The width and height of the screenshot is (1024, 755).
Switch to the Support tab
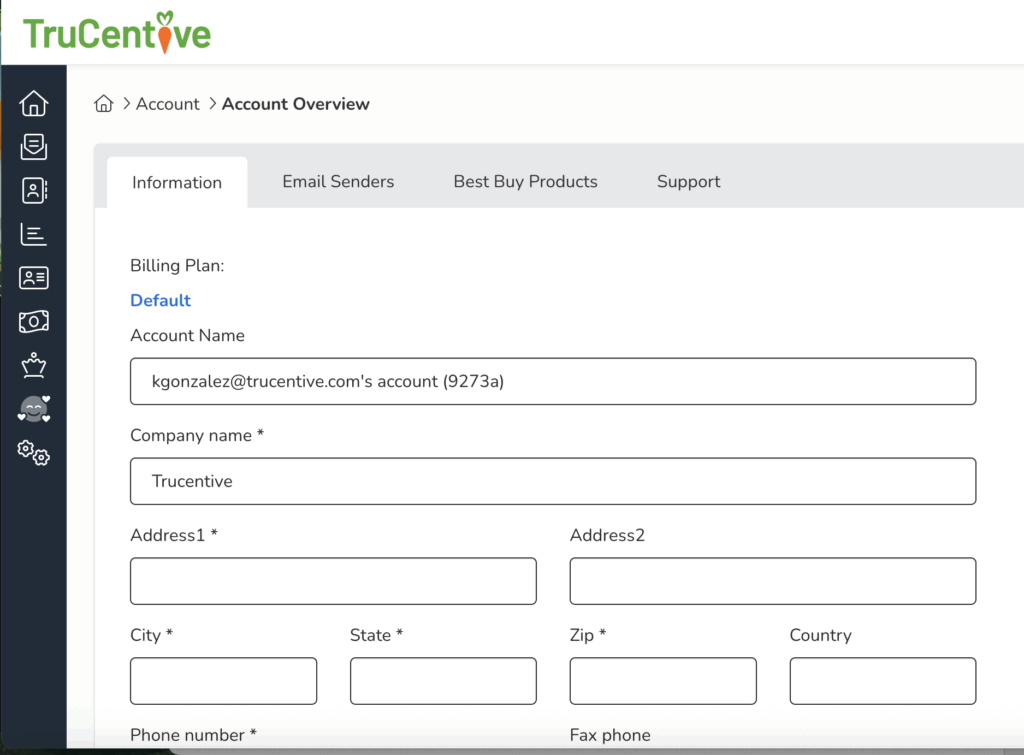[688, 181]
